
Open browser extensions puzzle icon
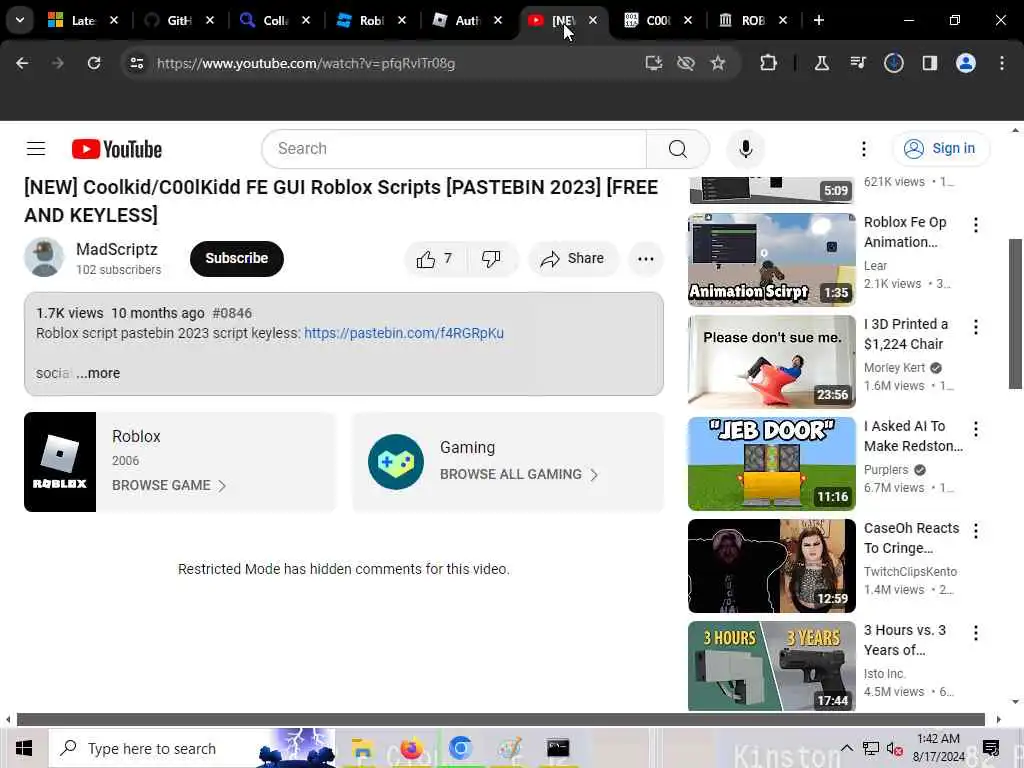click(769, 63)
